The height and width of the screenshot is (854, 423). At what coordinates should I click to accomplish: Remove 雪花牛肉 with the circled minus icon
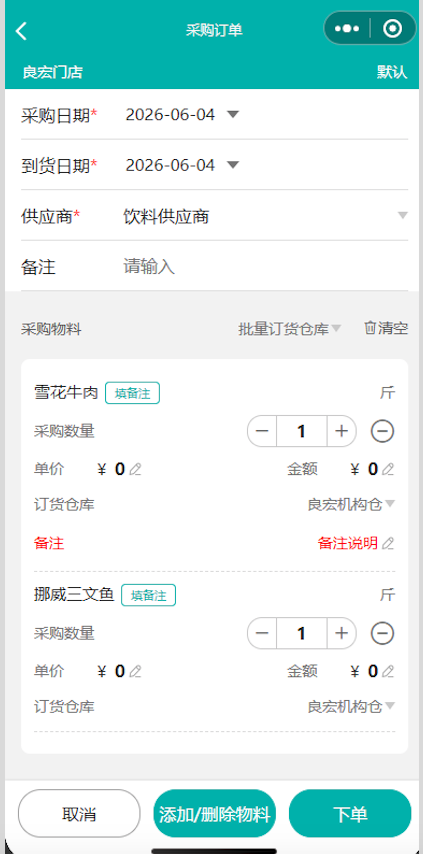click(x=383, y=431)
